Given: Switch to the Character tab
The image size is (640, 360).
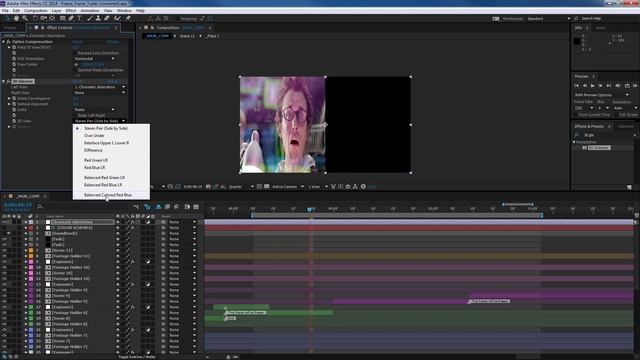Looking at the screenshot, I should coord(625,127).
